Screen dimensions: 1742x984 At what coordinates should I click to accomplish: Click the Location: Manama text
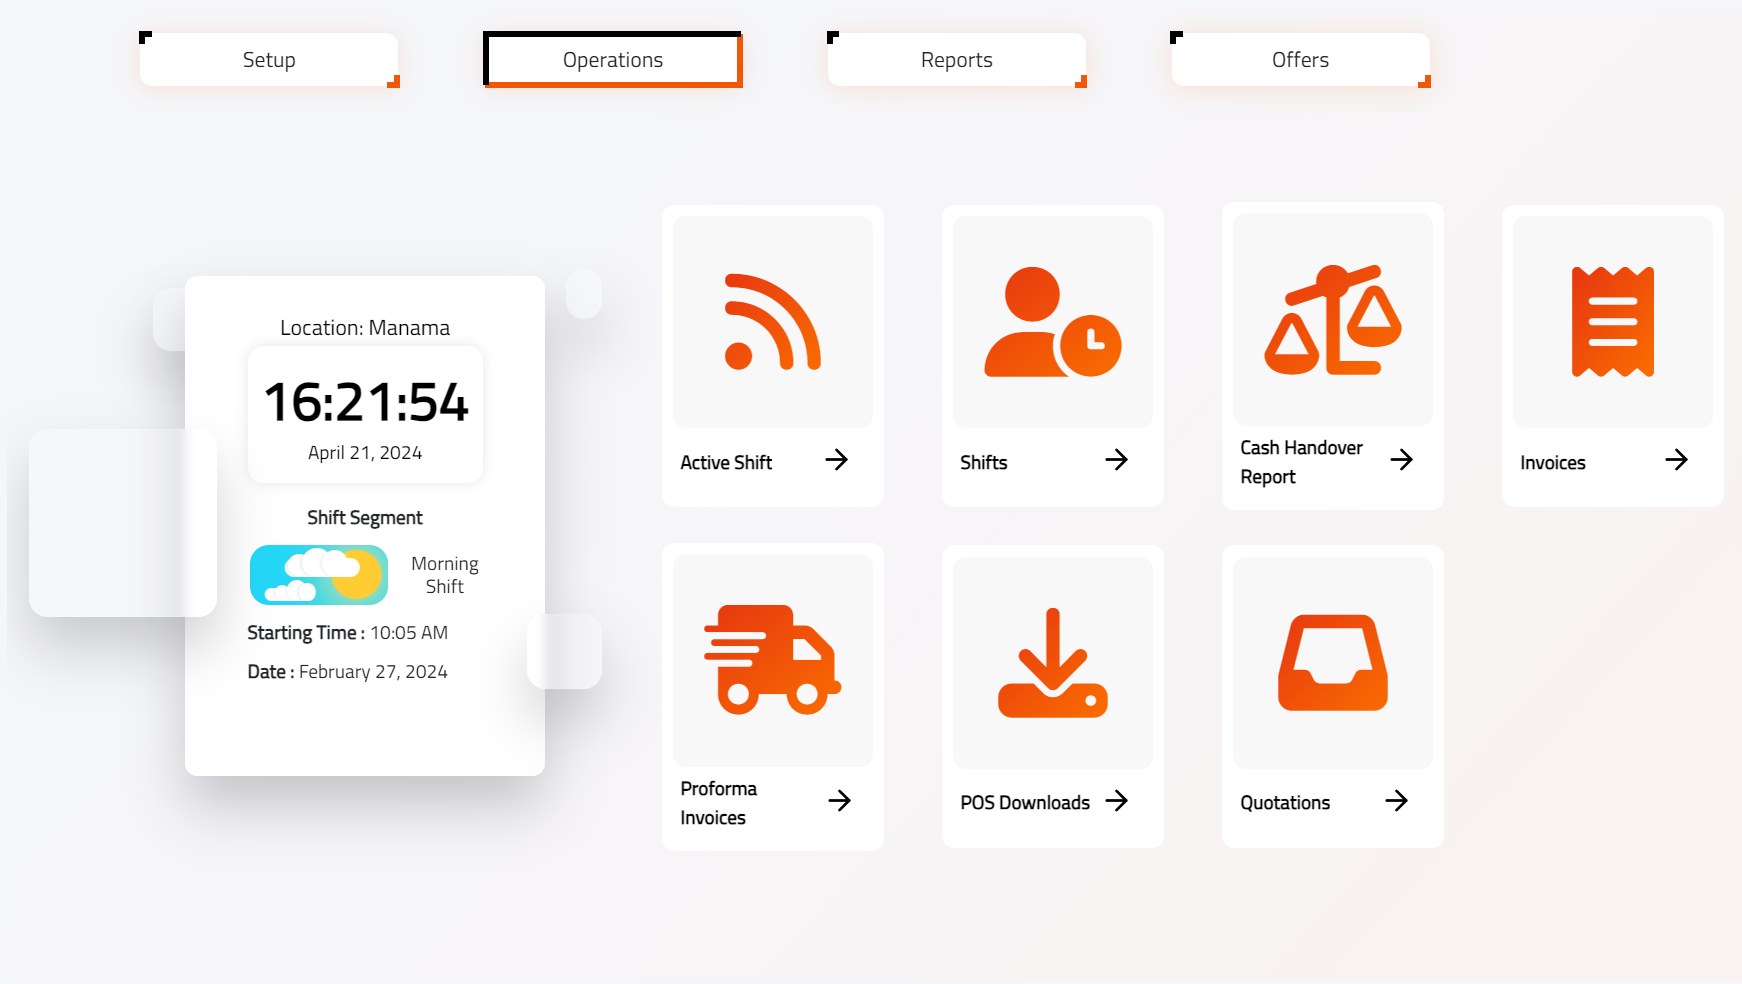pos(365,327)
